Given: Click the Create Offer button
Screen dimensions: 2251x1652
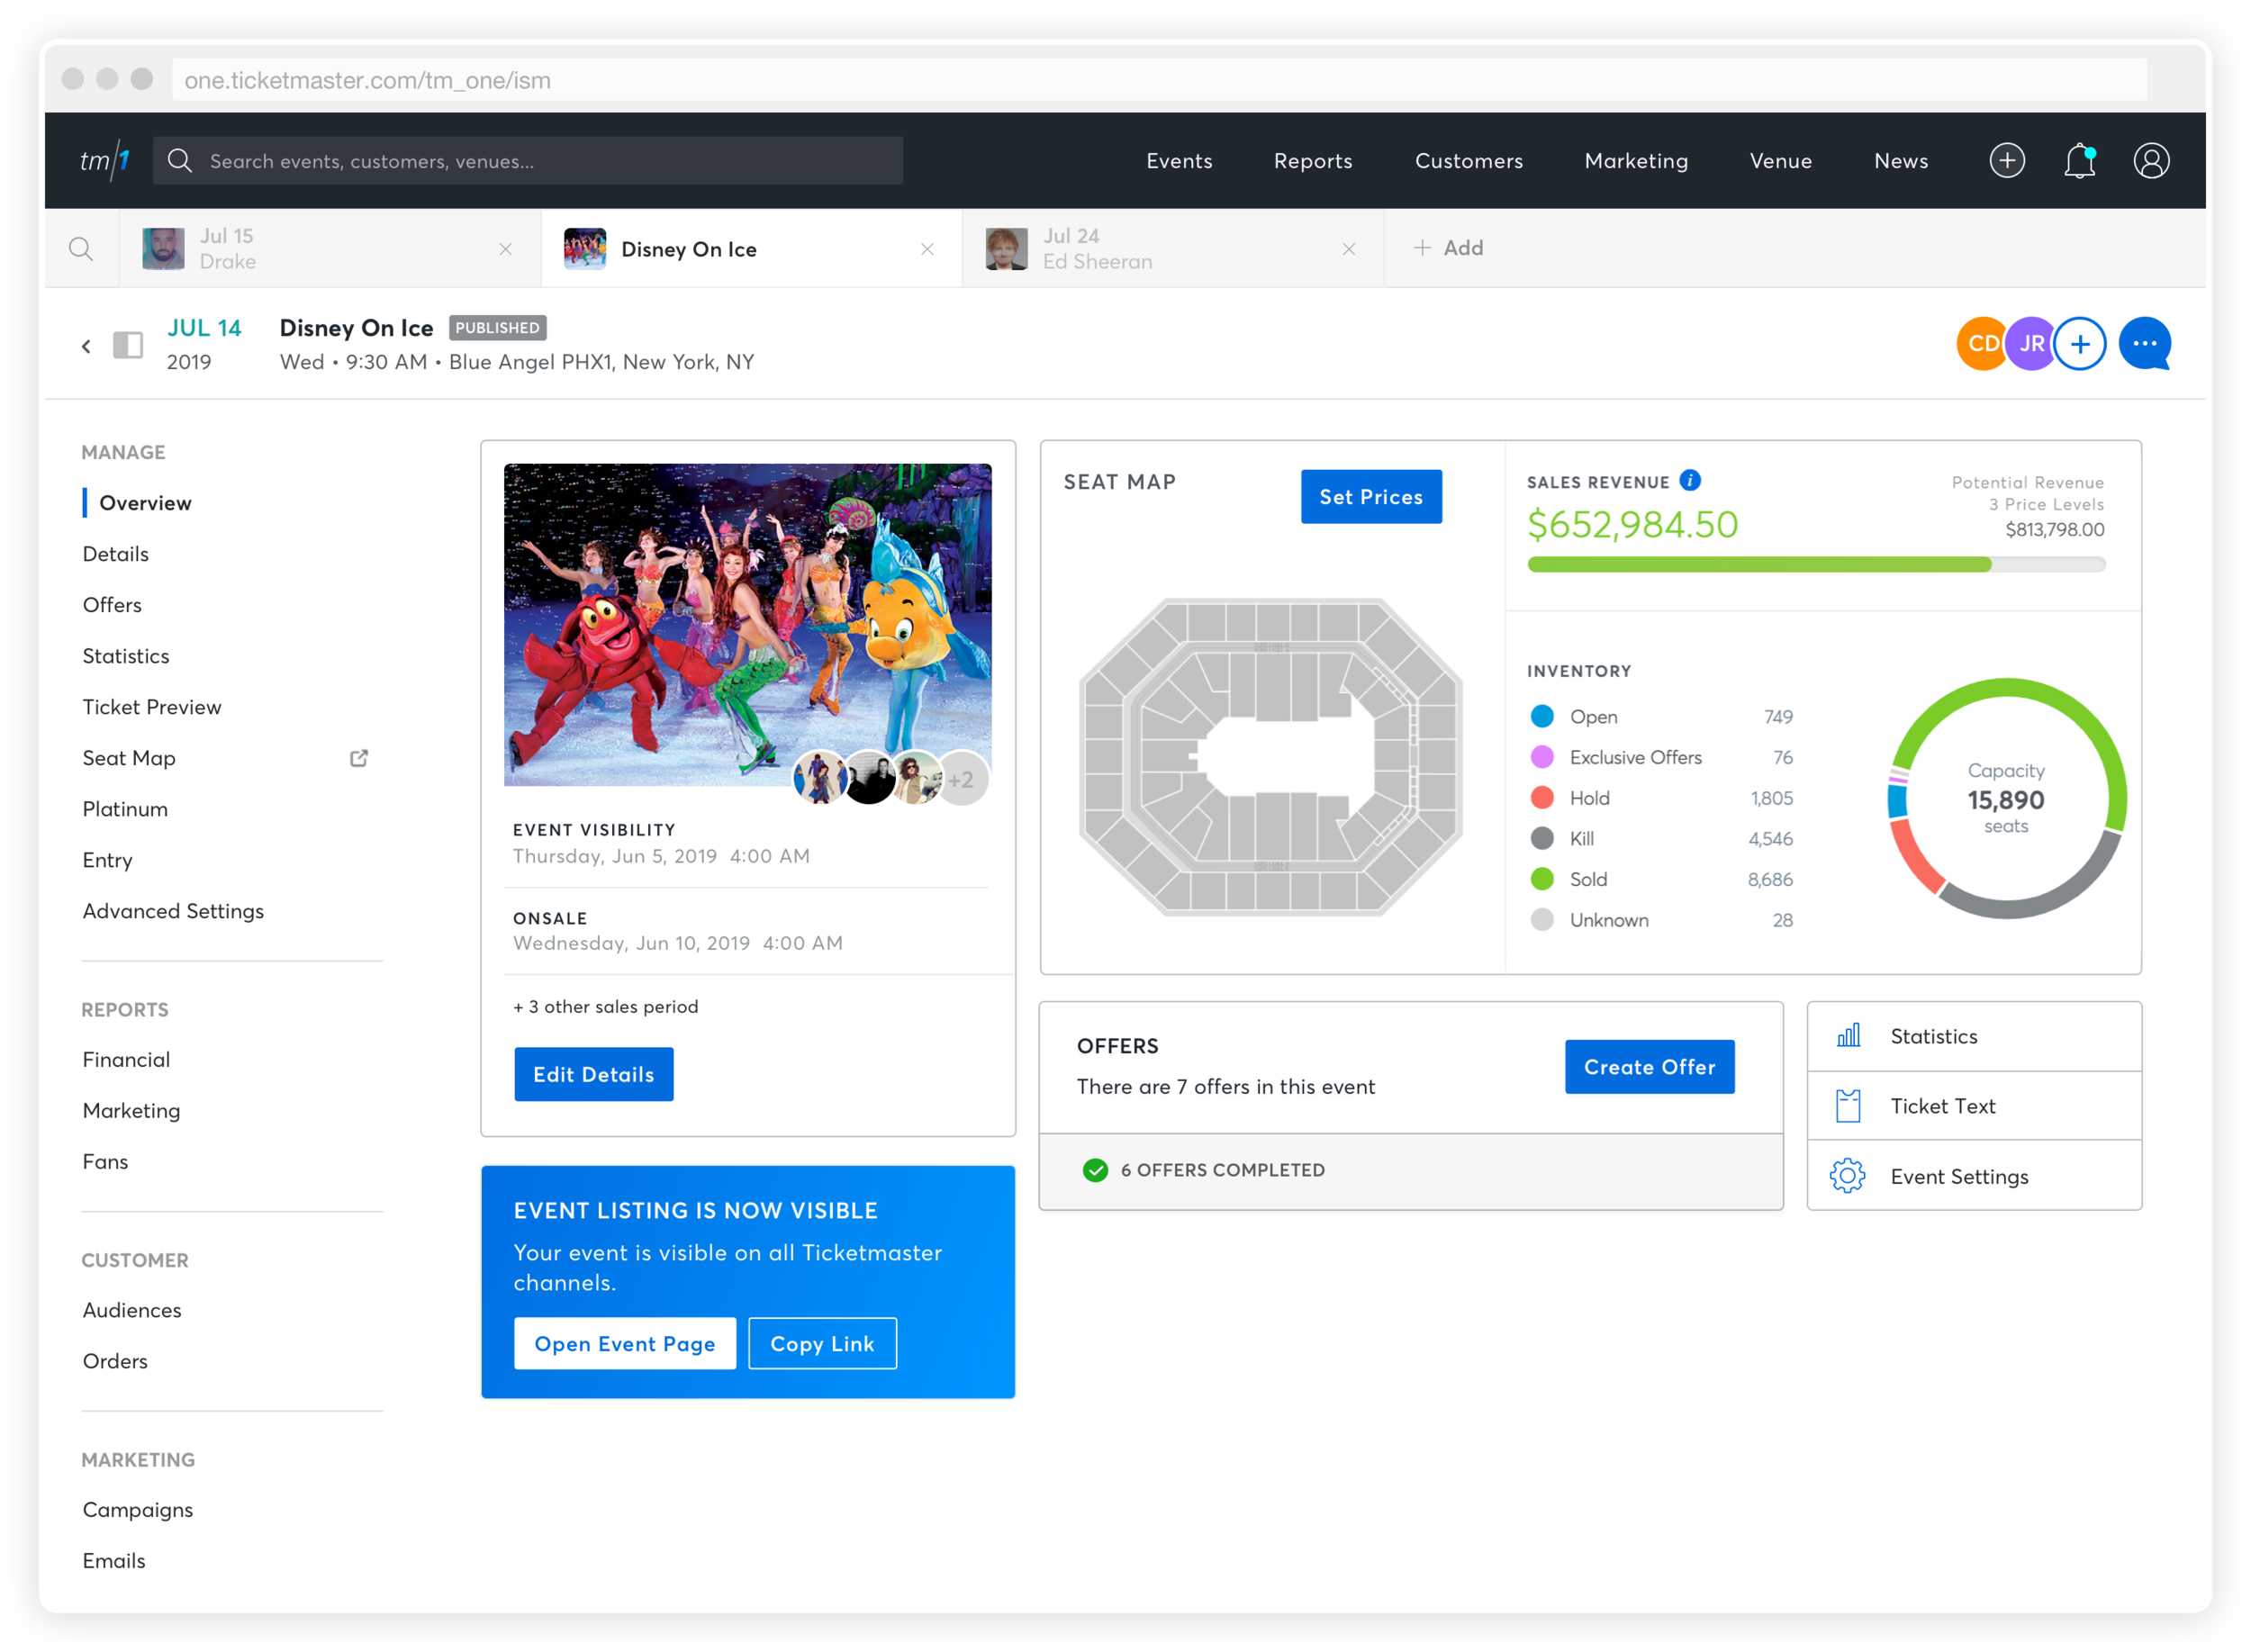Looking at the screenshot, I should click(x=1649, y=1067).
